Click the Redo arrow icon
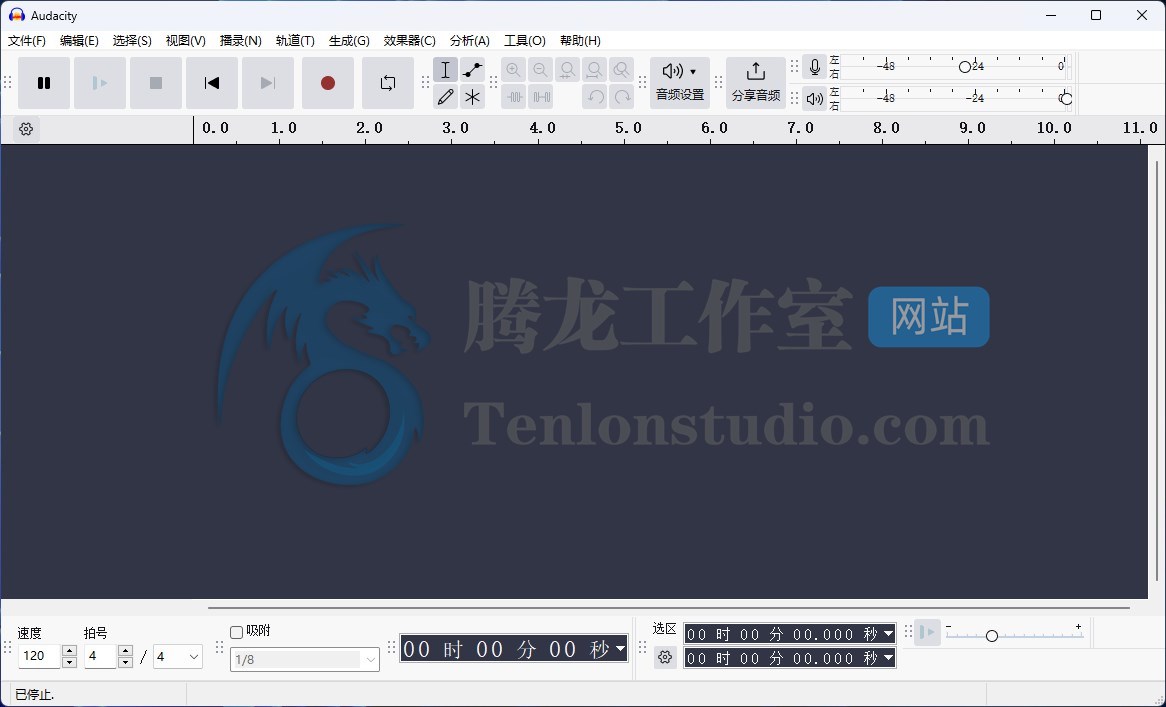1166x707 pixels. (x=622, y=97)
